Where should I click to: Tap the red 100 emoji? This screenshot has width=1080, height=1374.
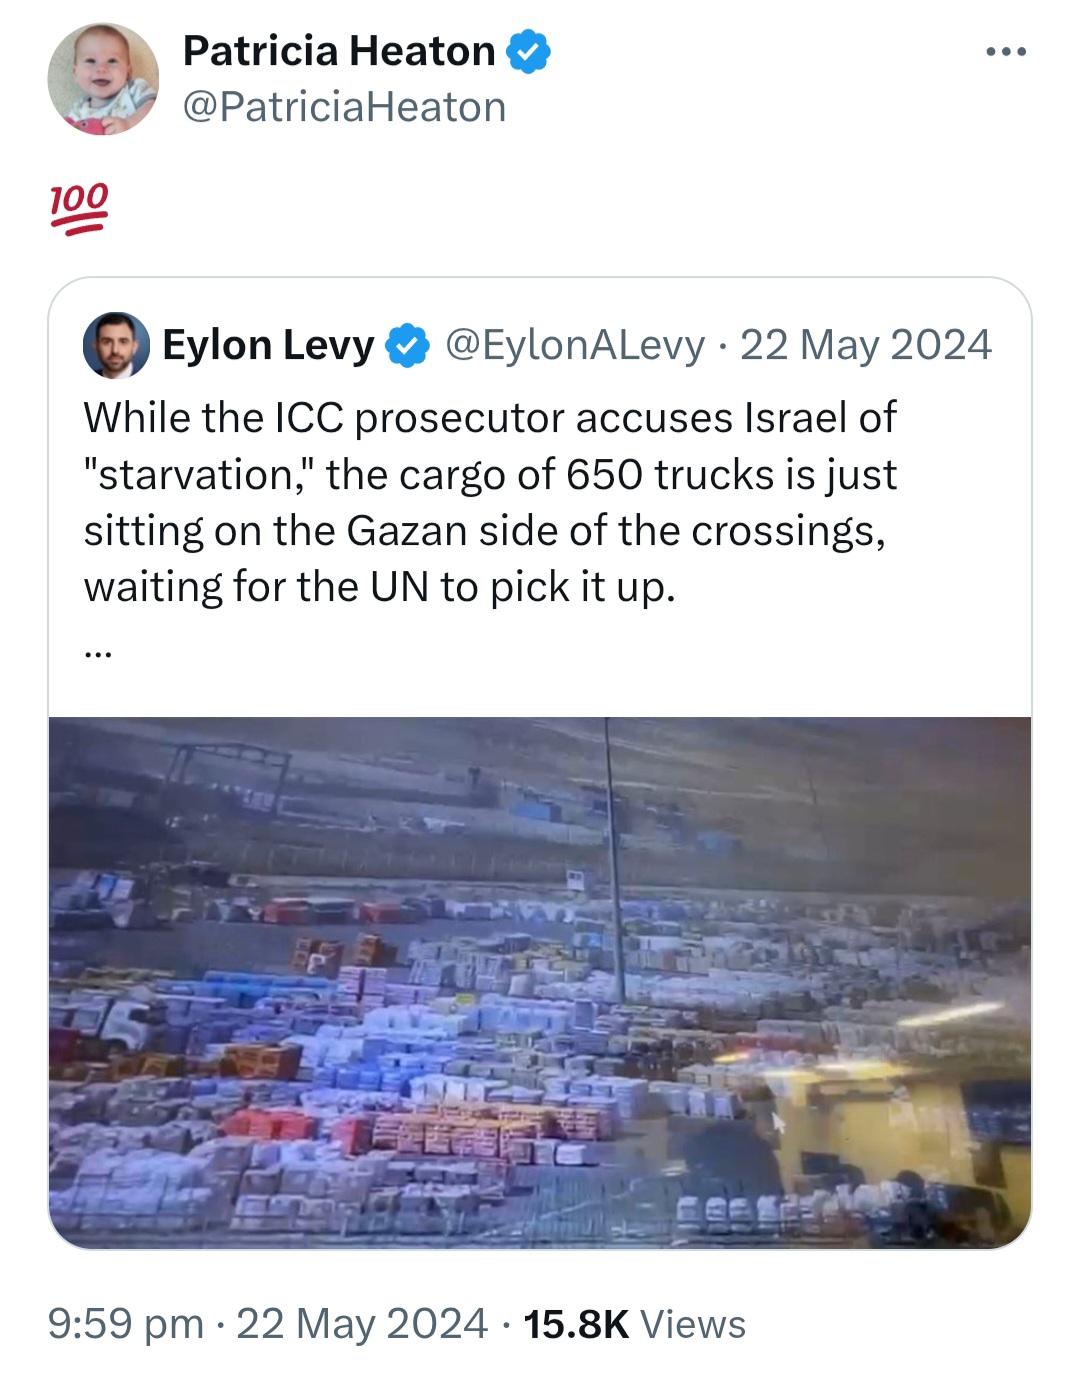79,208
